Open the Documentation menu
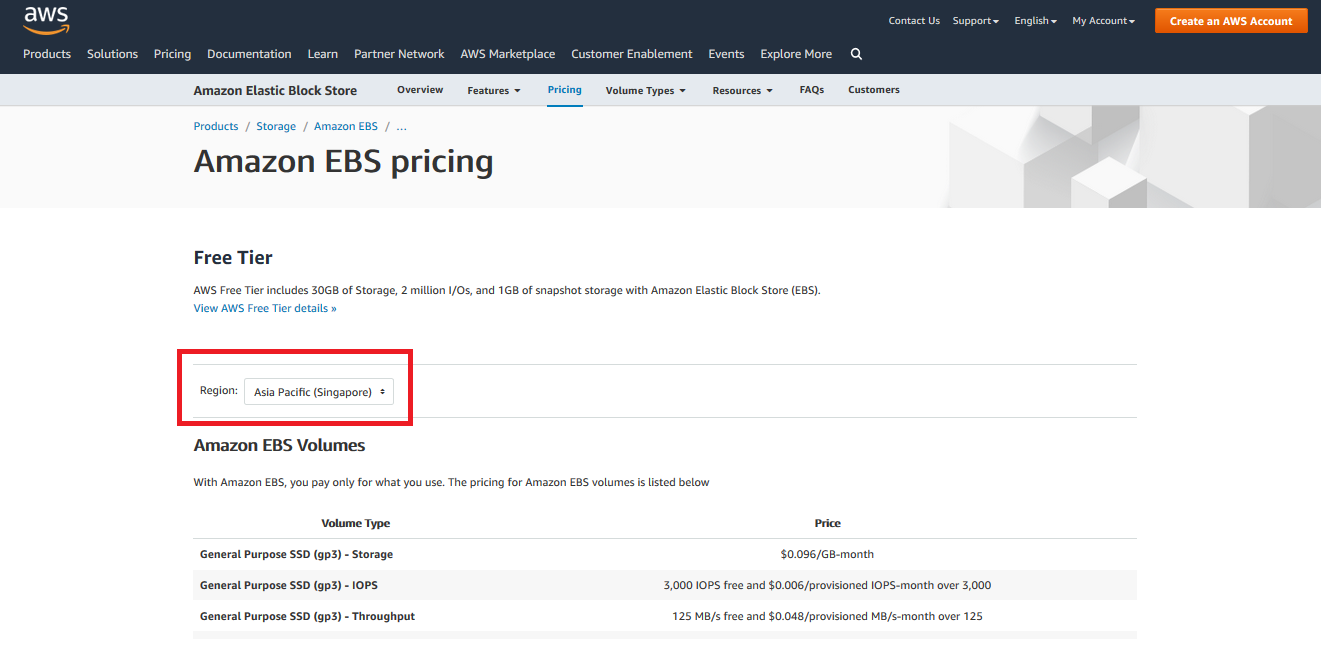 click(x=249, y=54)
